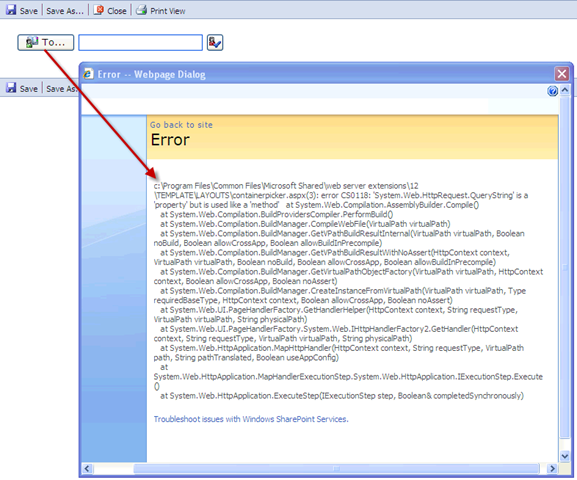Click the To... address book button
577x480 pixels.
46,42
